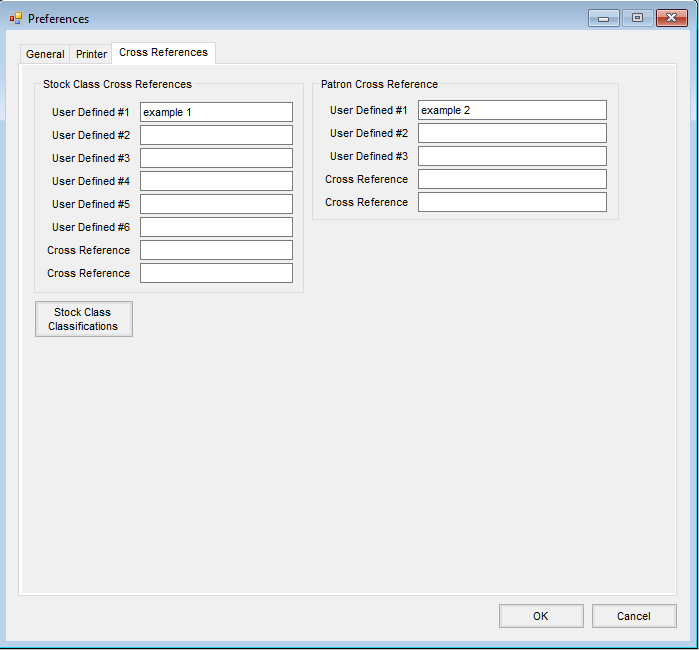Click the Stock Class User Defined #6 label
Screen dimensions: 699x650
91,227
